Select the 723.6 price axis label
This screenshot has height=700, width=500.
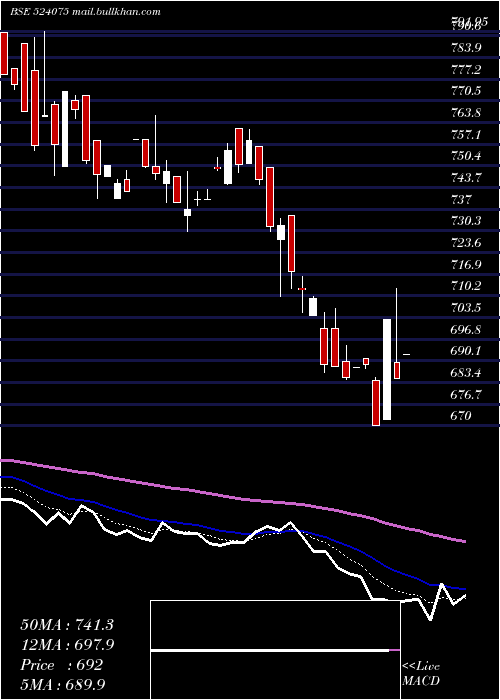pos(466,243)
